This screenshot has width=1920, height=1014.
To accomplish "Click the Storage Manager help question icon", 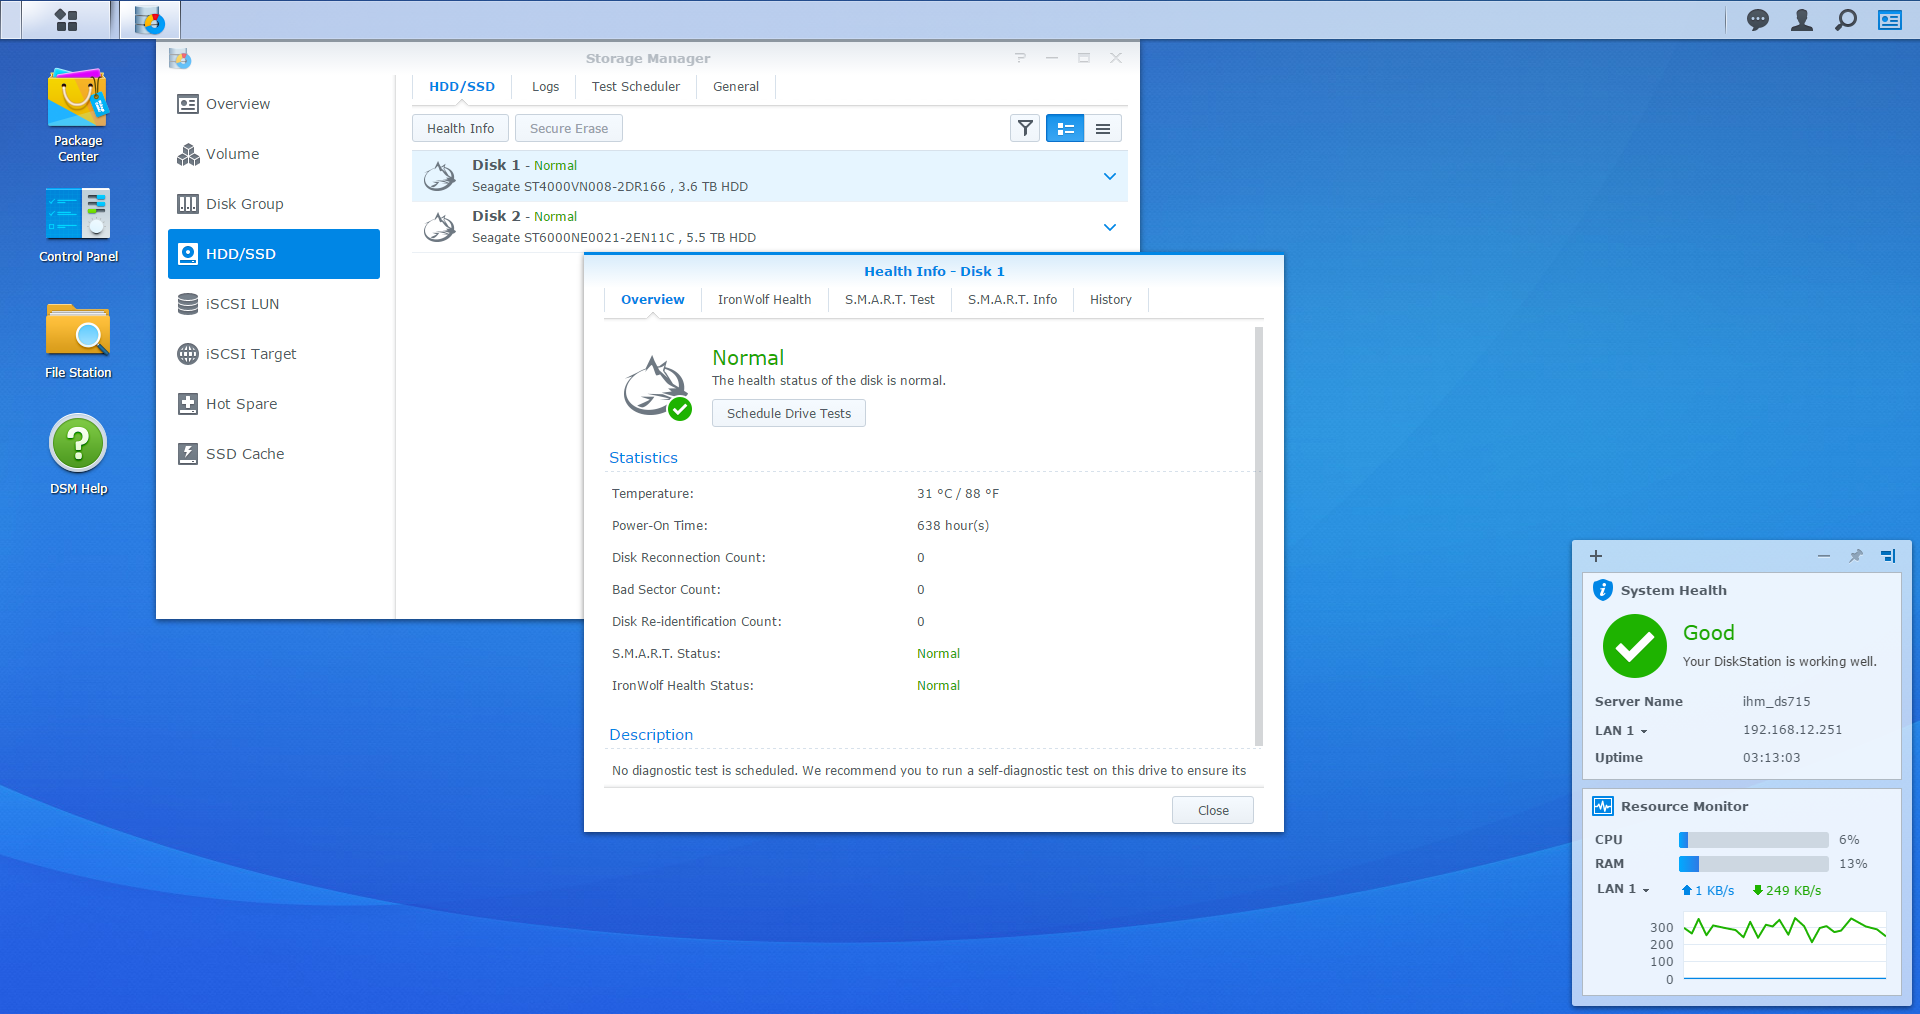I will (1020, 58).
